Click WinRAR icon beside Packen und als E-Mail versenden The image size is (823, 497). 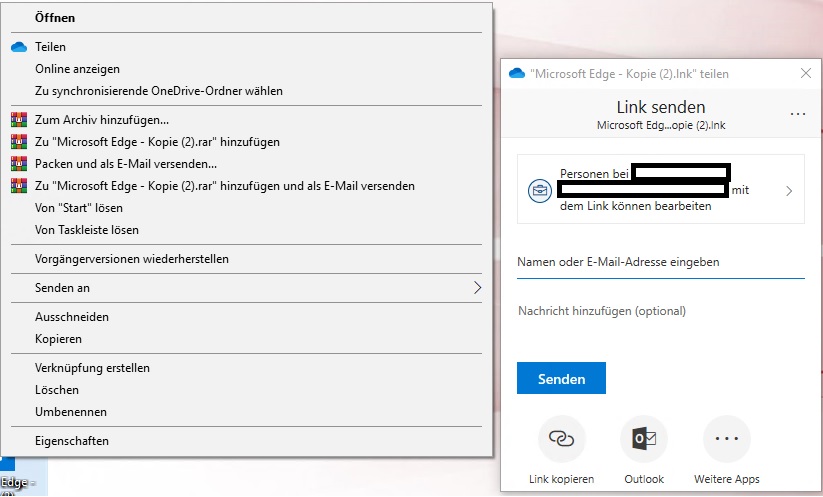[19, 164]
